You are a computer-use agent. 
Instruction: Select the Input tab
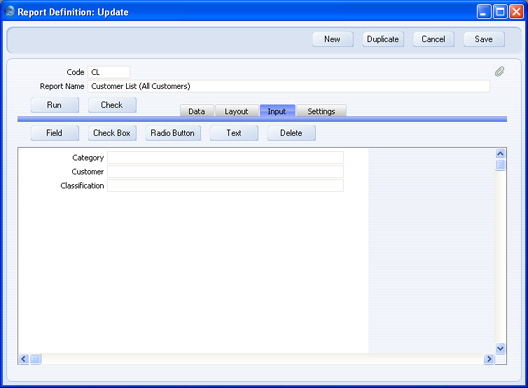(277, 111)
